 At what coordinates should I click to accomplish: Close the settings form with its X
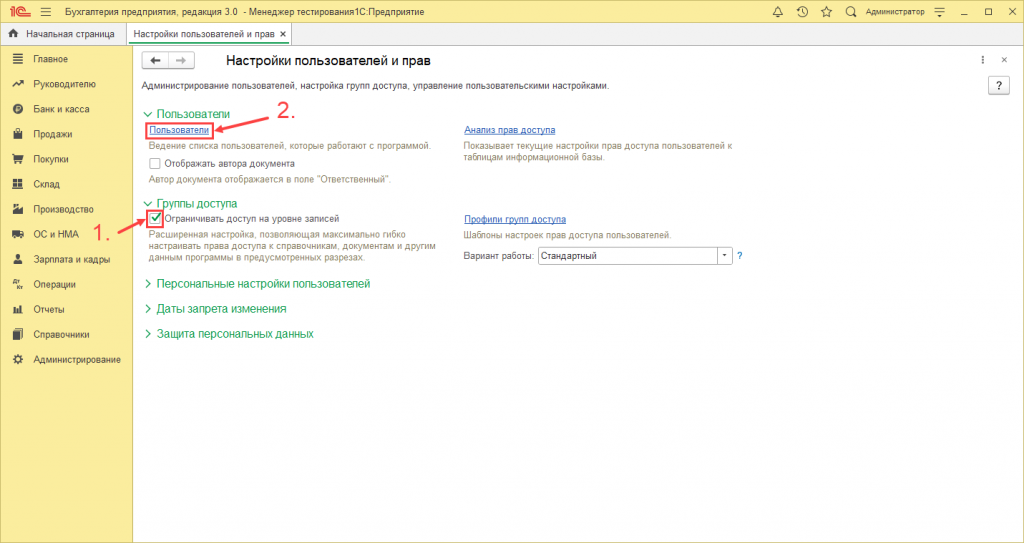[x=1004, y=60]
